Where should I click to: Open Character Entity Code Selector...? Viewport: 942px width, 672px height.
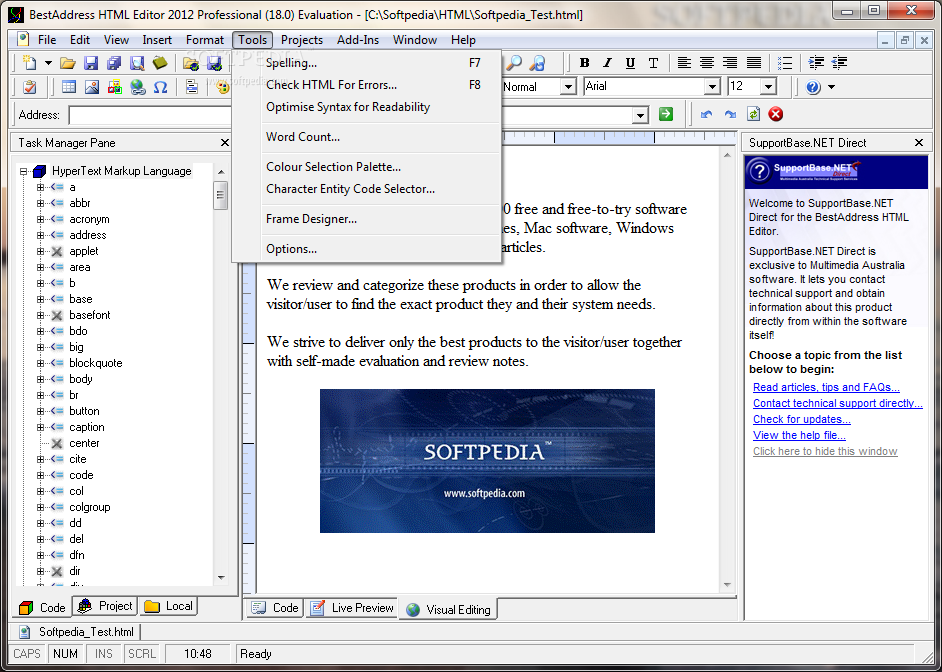pyautogui.click(x=367, y=189)
